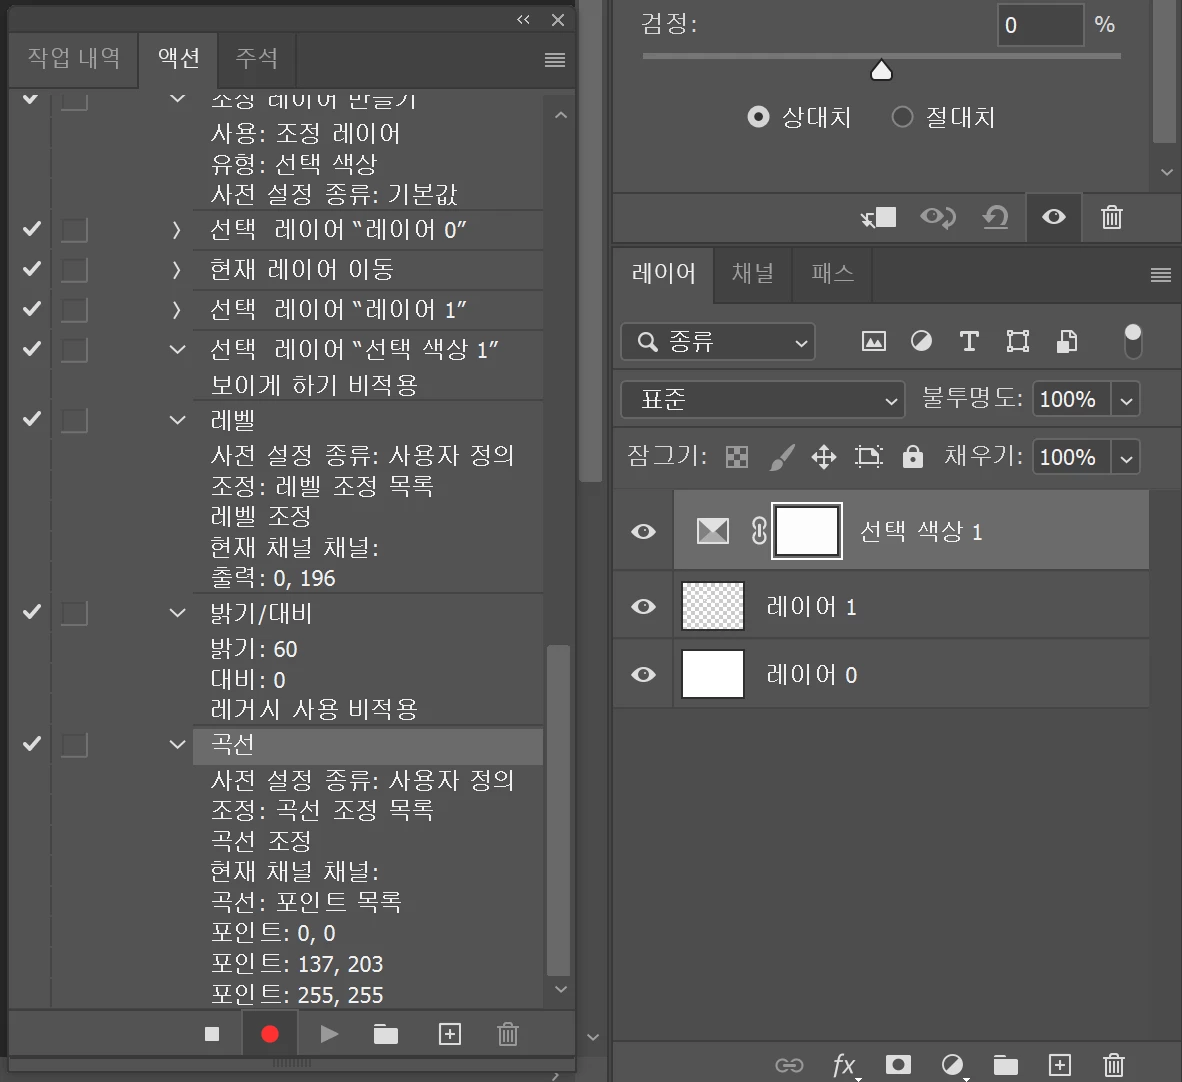This screenshot has width=1182, height=1082.
Task: Collapse the Actions panel with double arrows
Action: [523, 20]
